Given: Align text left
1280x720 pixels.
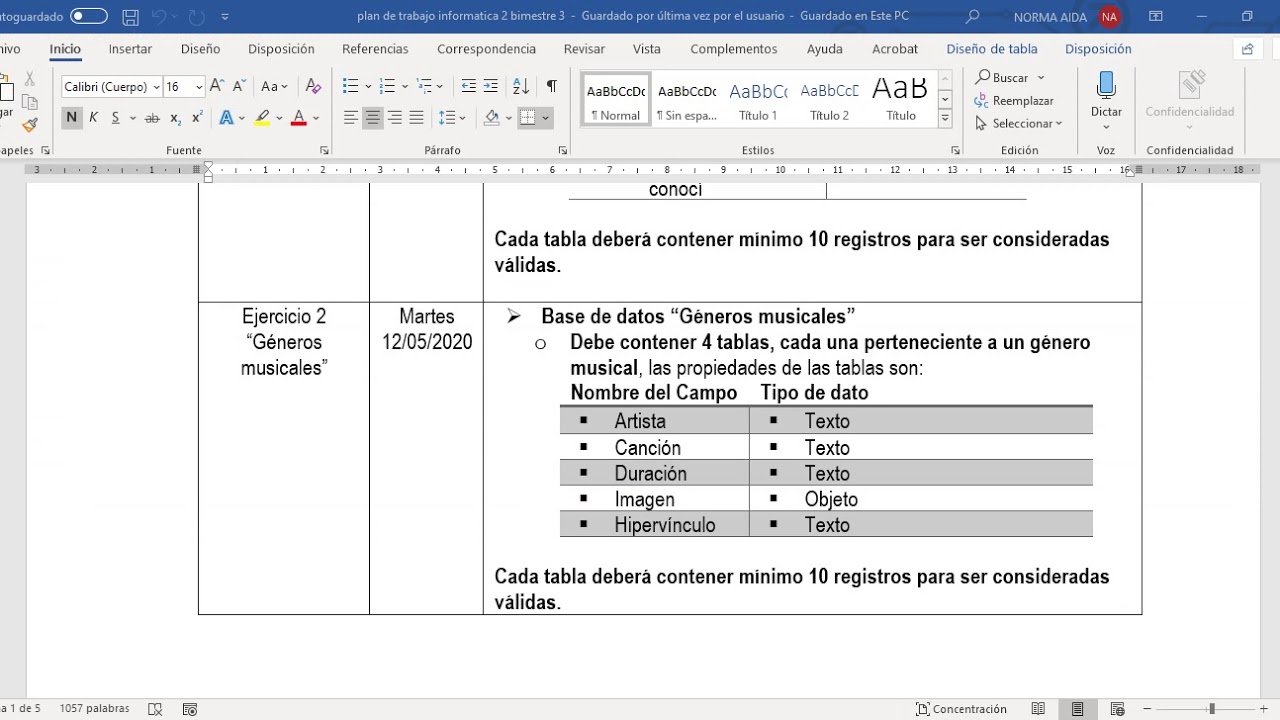Looking at the screenshot, I should tap(350, 118).
